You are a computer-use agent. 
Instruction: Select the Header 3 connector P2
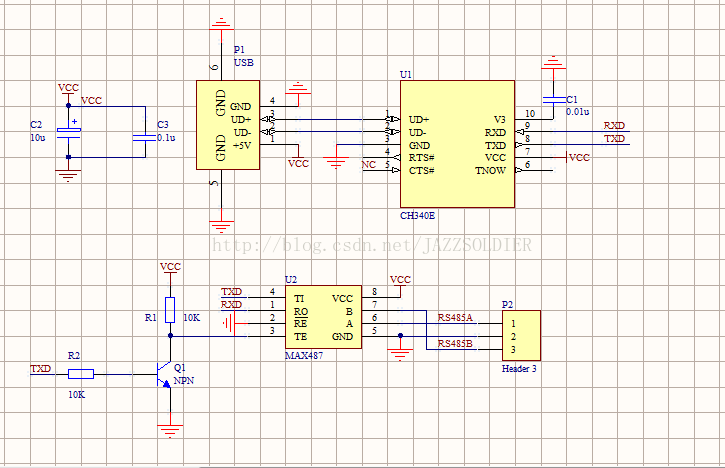pos(521,335)
